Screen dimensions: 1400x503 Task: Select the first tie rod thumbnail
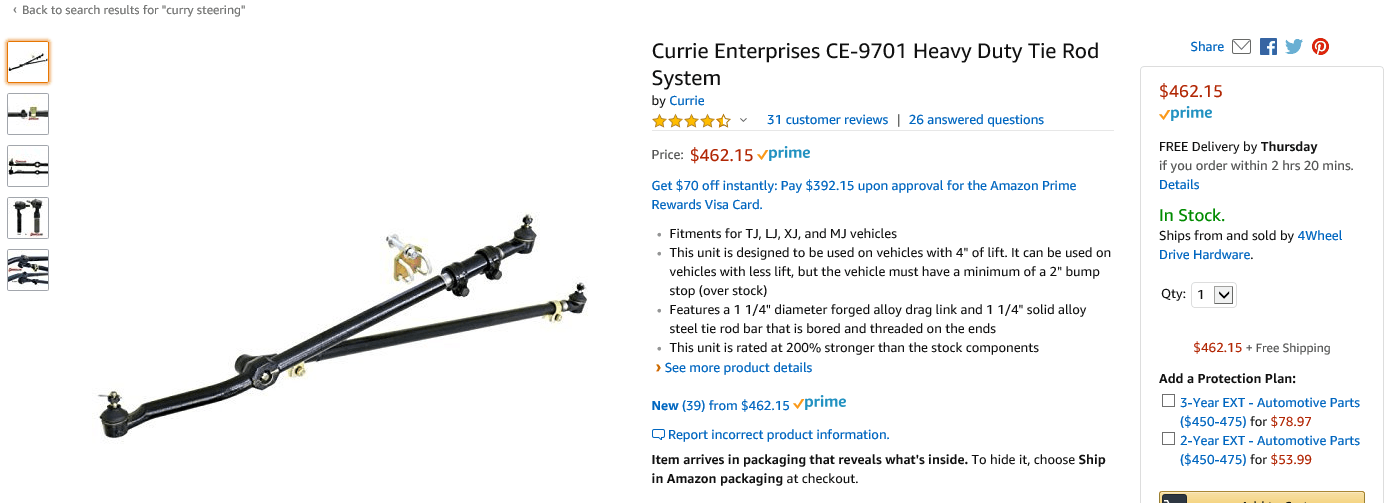(28, 62)
